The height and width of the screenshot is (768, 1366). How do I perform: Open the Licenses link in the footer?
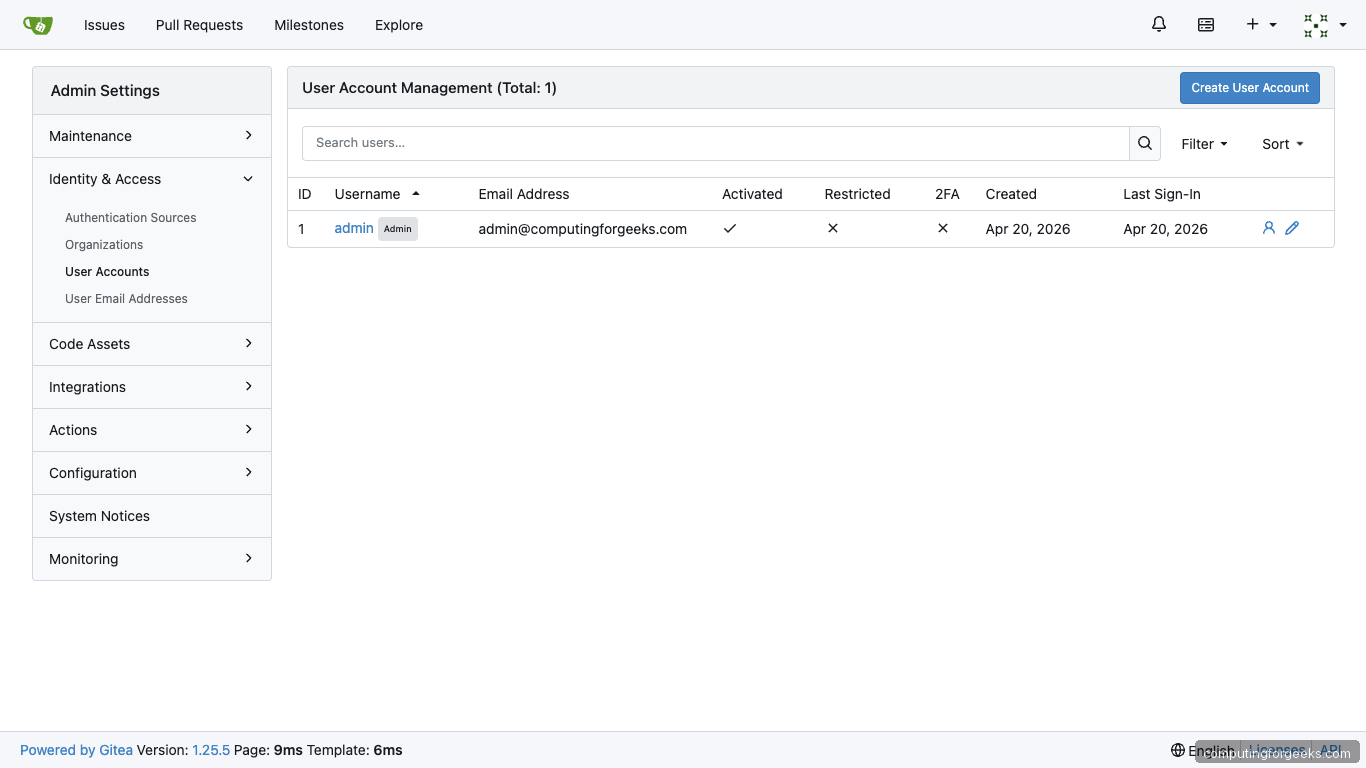point(1279,750)
